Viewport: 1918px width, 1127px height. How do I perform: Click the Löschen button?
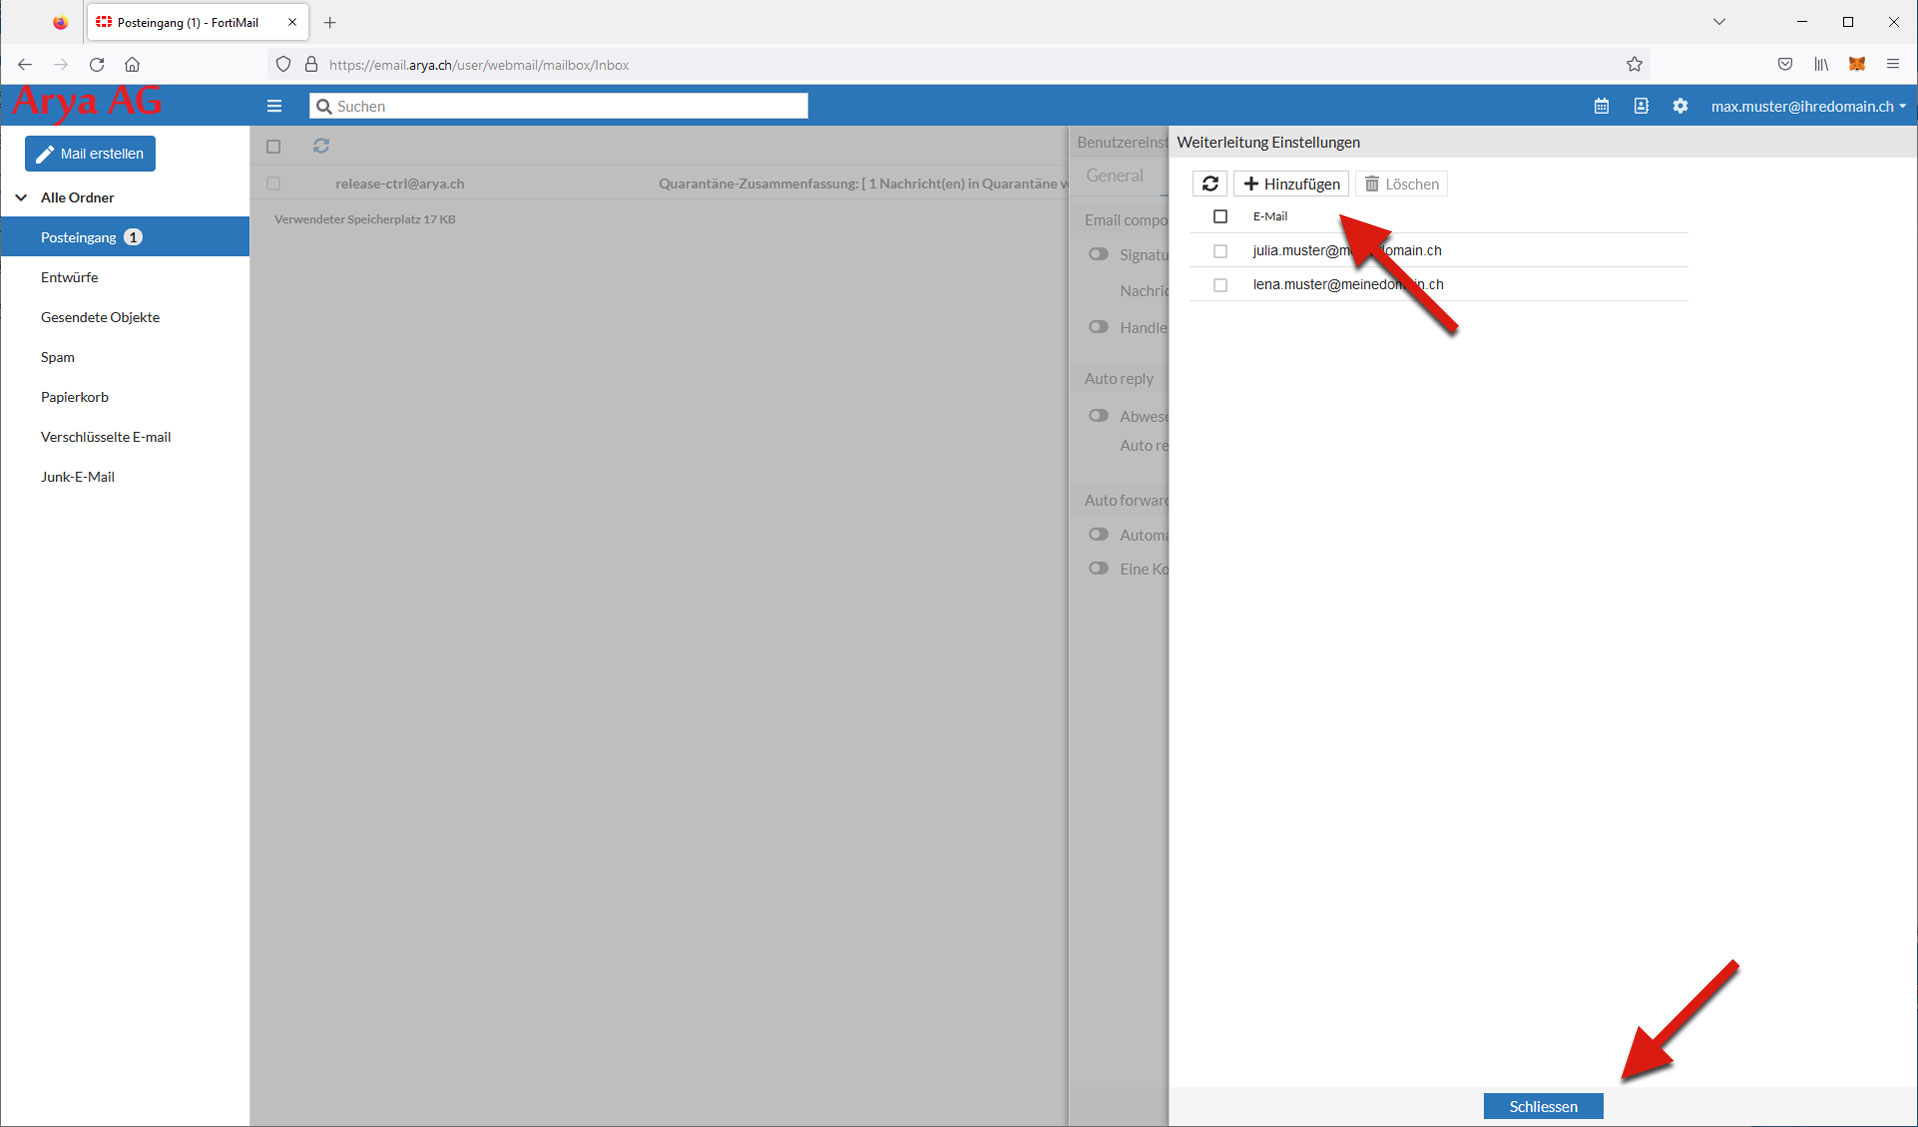(1401, 184)
